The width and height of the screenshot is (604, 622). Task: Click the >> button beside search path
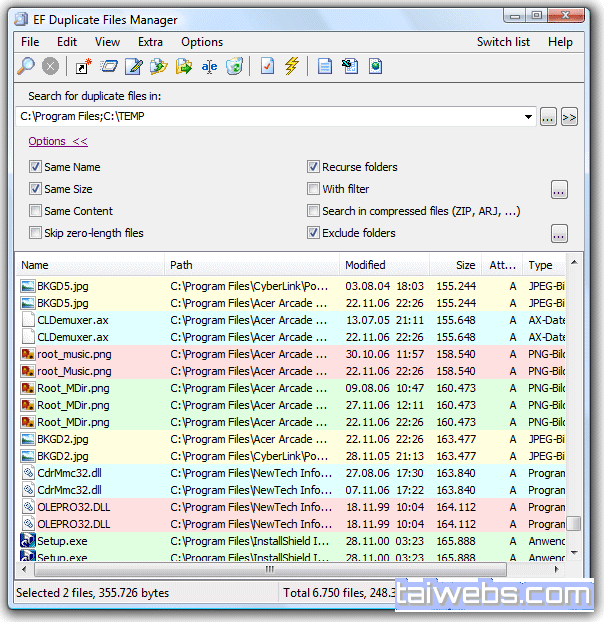(570, 117)
